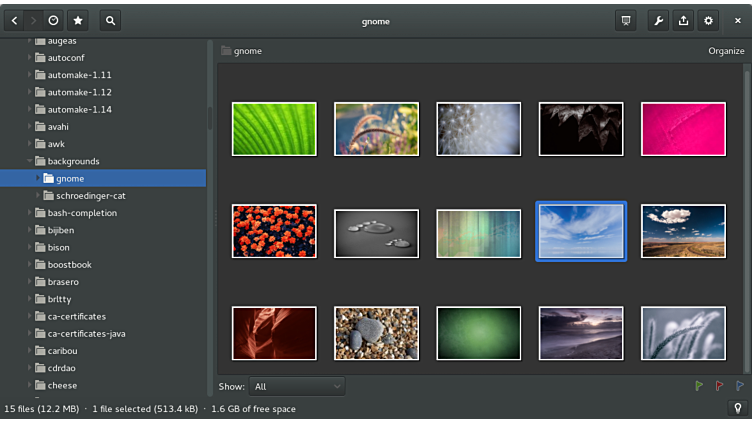Viewport: 752px width, 423px height.
Task: Select the cheese folder in sidebar
Action: click(x=62, y=385)
